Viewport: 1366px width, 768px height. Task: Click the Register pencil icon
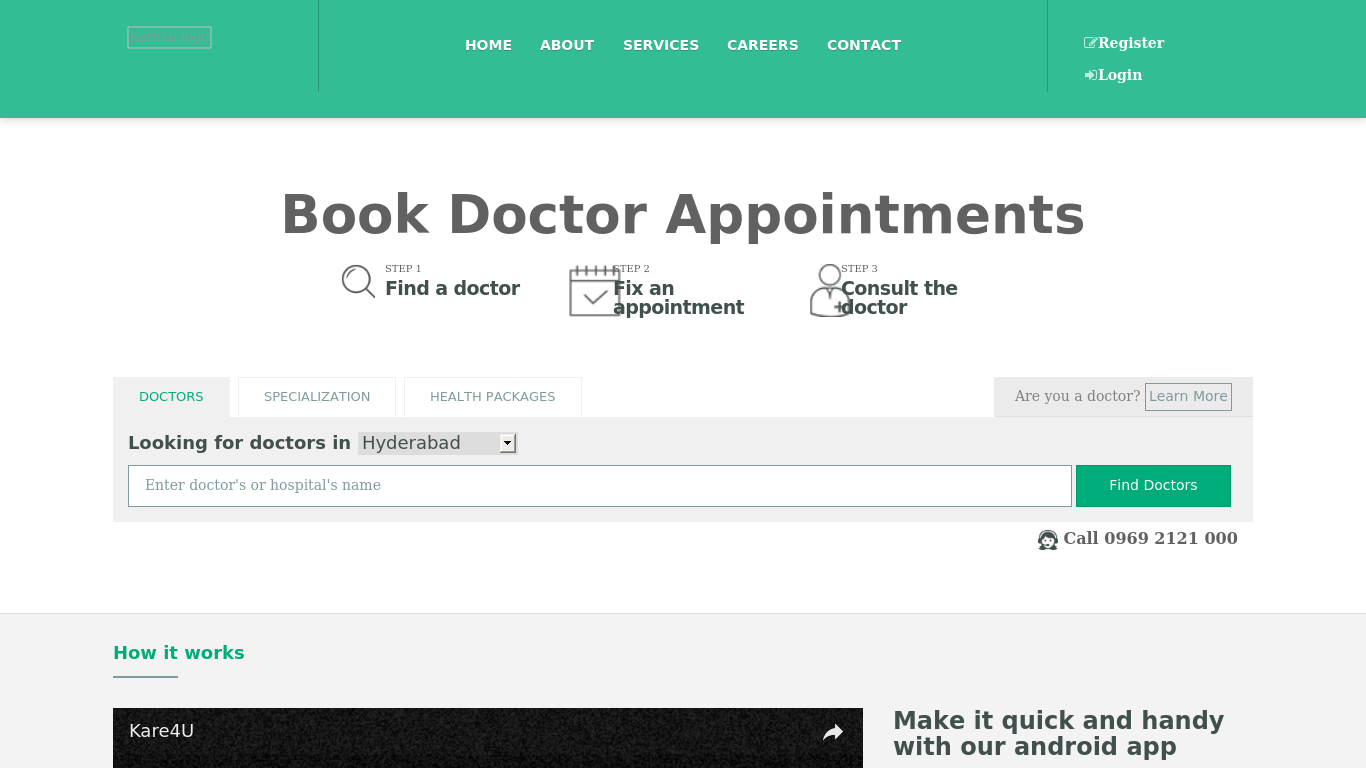click(1091, 43)
